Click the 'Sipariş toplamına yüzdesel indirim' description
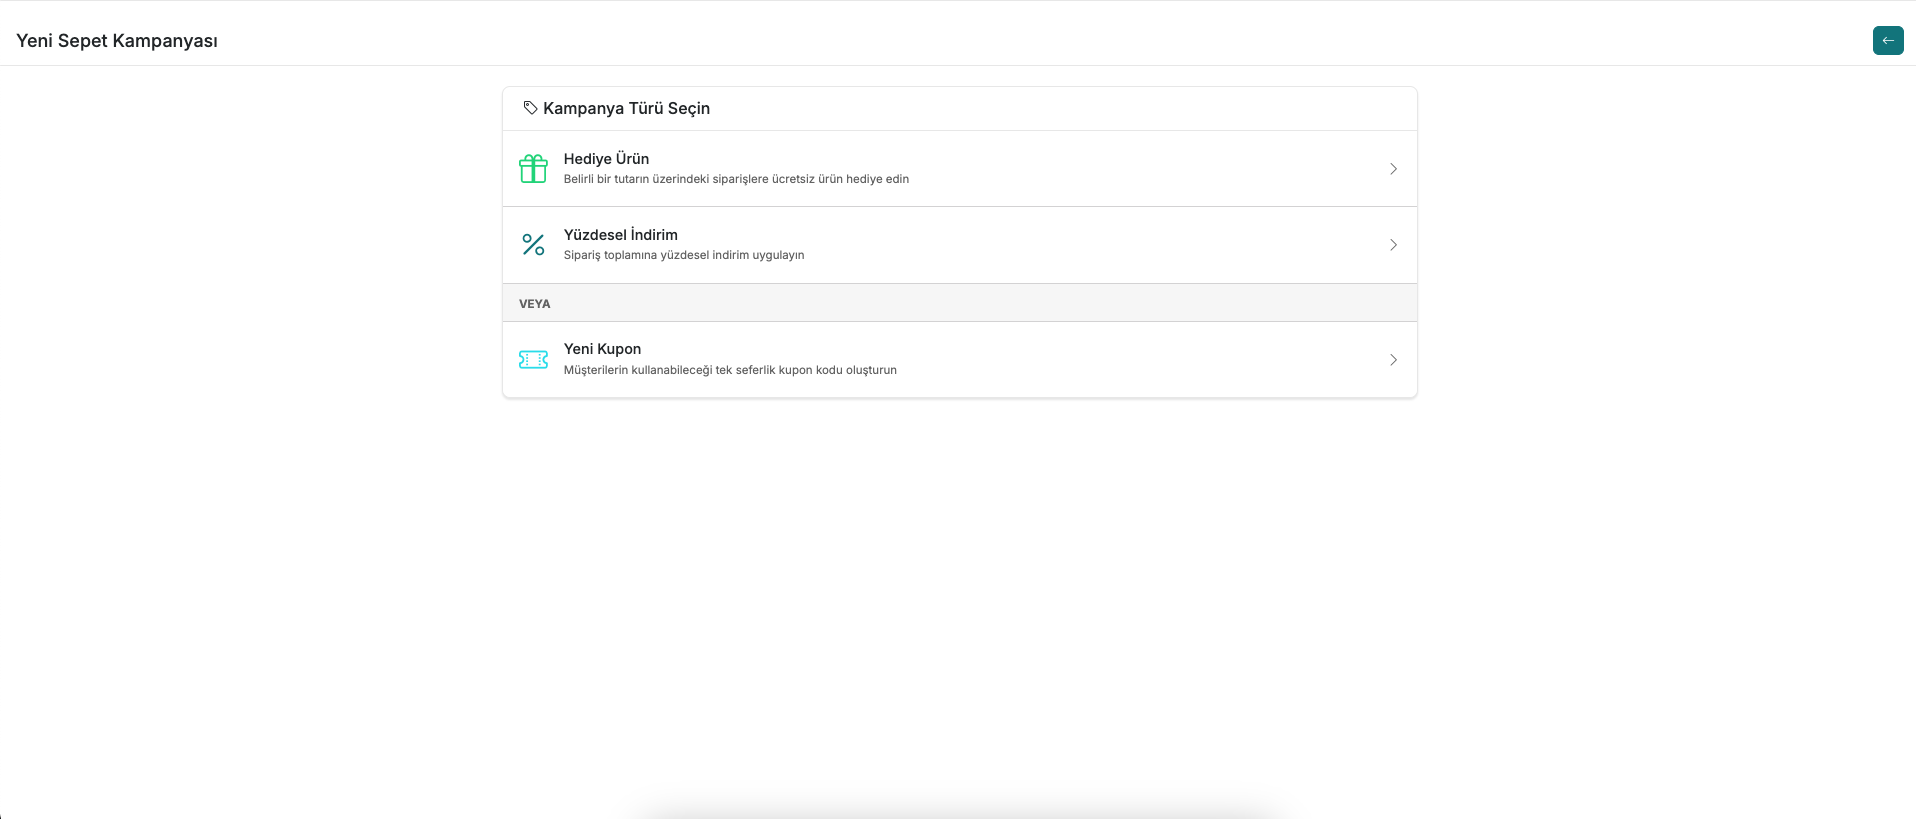Screen dimensions: 1916x819 tap(684, 256)
